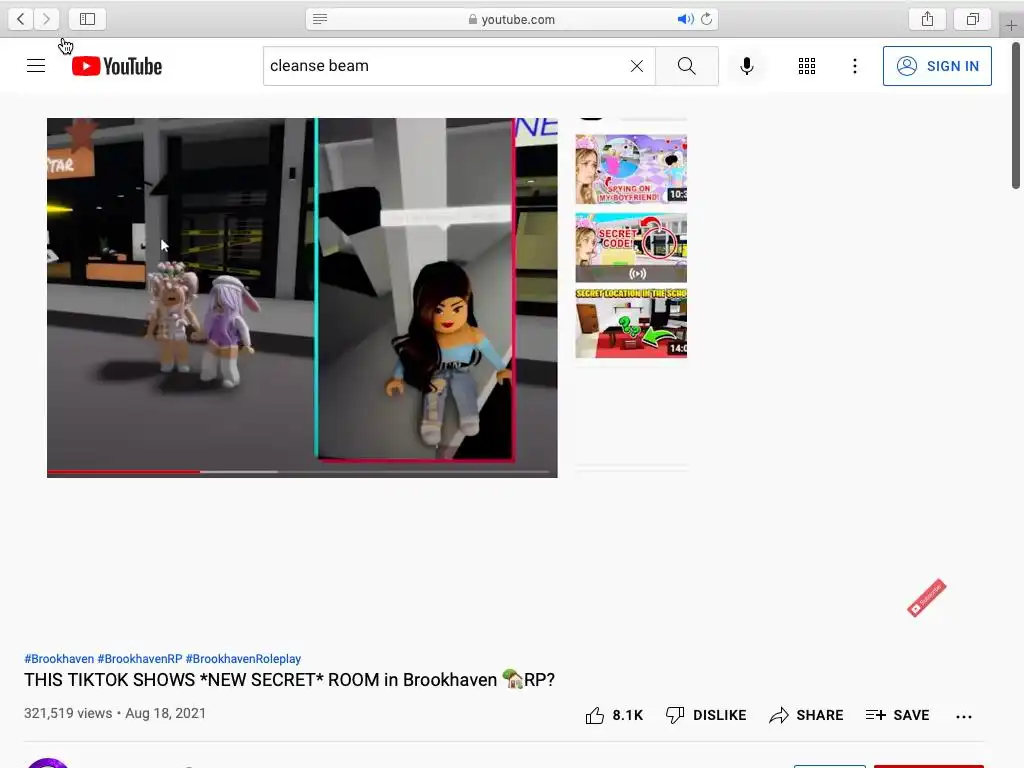Image resolution: width=1024 pixels, height=768 pixels.
Task: Clear the search text with X
Action: (x=637, y=66)
